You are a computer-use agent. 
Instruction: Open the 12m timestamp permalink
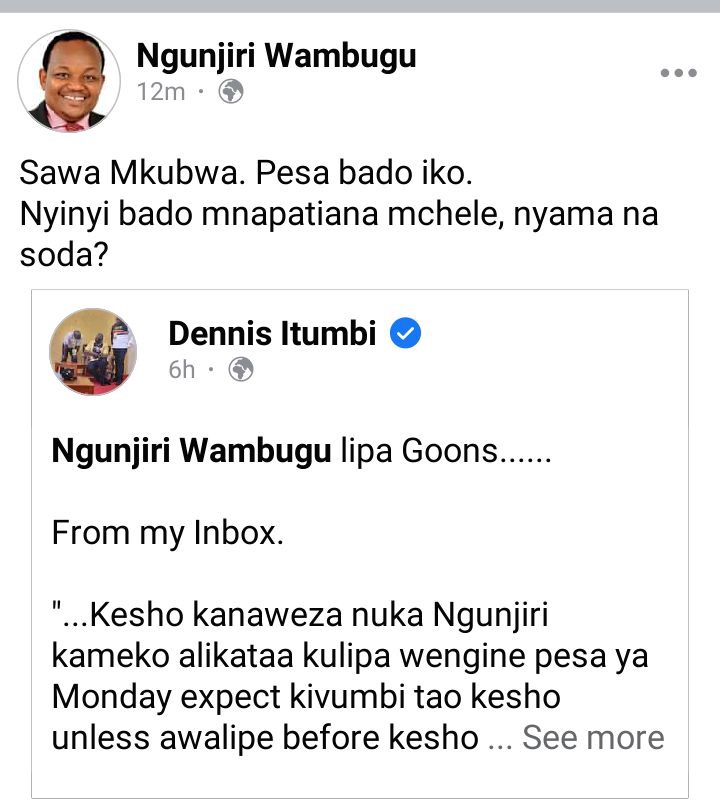pyautogui.click(x=161, y=92)
